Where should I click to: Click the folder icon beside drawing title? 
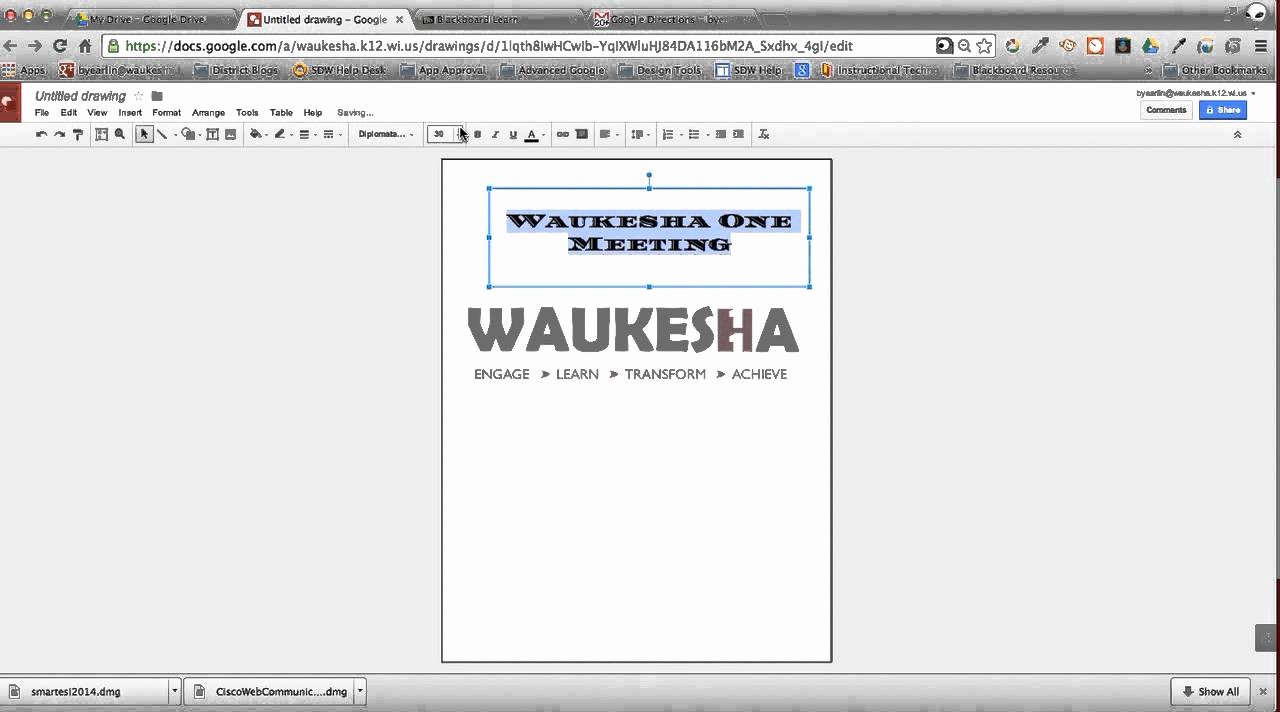point(157,96)
